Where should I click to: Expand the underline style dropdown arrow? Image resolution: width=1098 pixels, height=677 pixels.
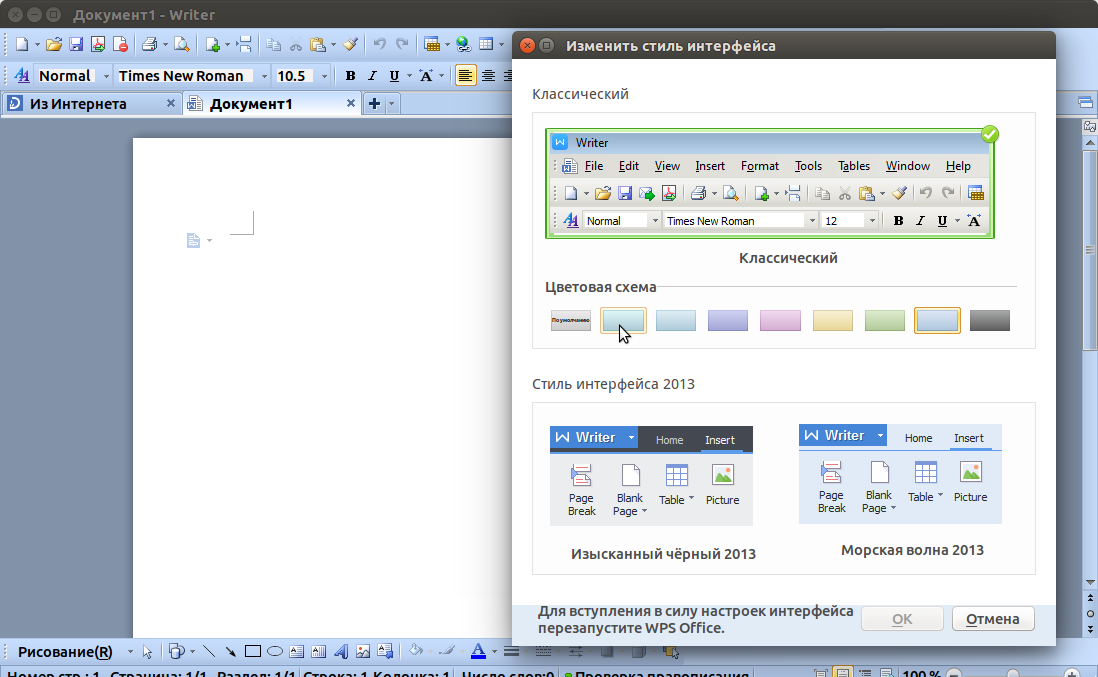[x=409, y=76]
